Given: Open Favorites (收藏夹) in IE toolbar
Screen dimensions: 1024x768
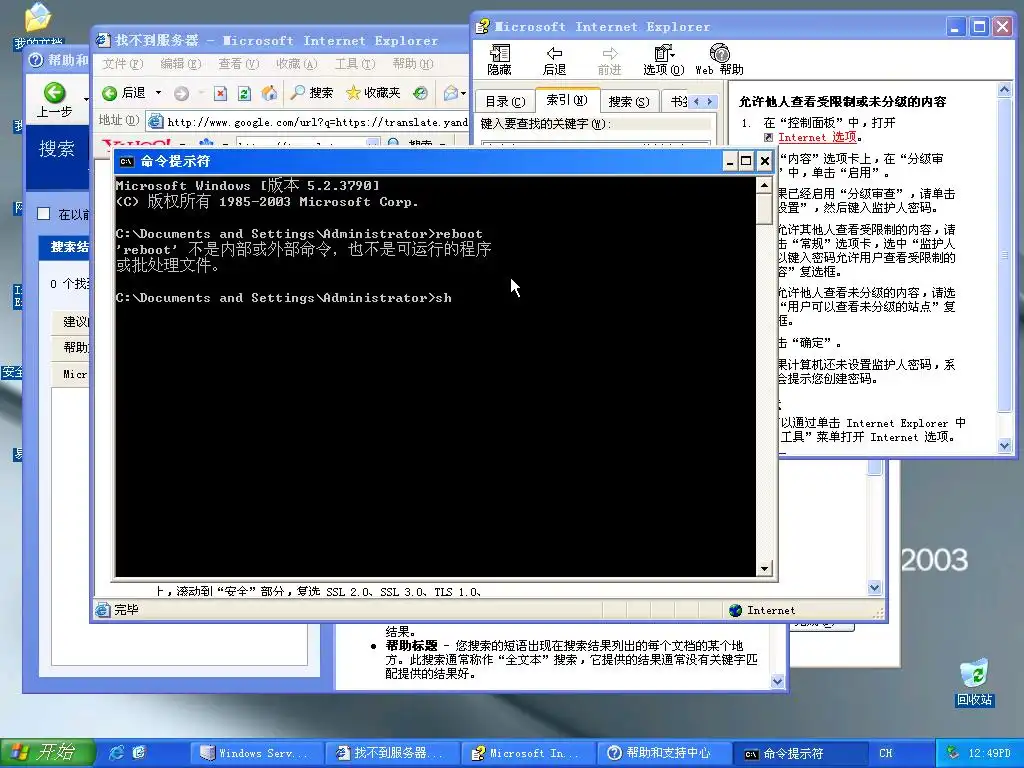Looking at the screenshot, I should click(x=373, y=93).
